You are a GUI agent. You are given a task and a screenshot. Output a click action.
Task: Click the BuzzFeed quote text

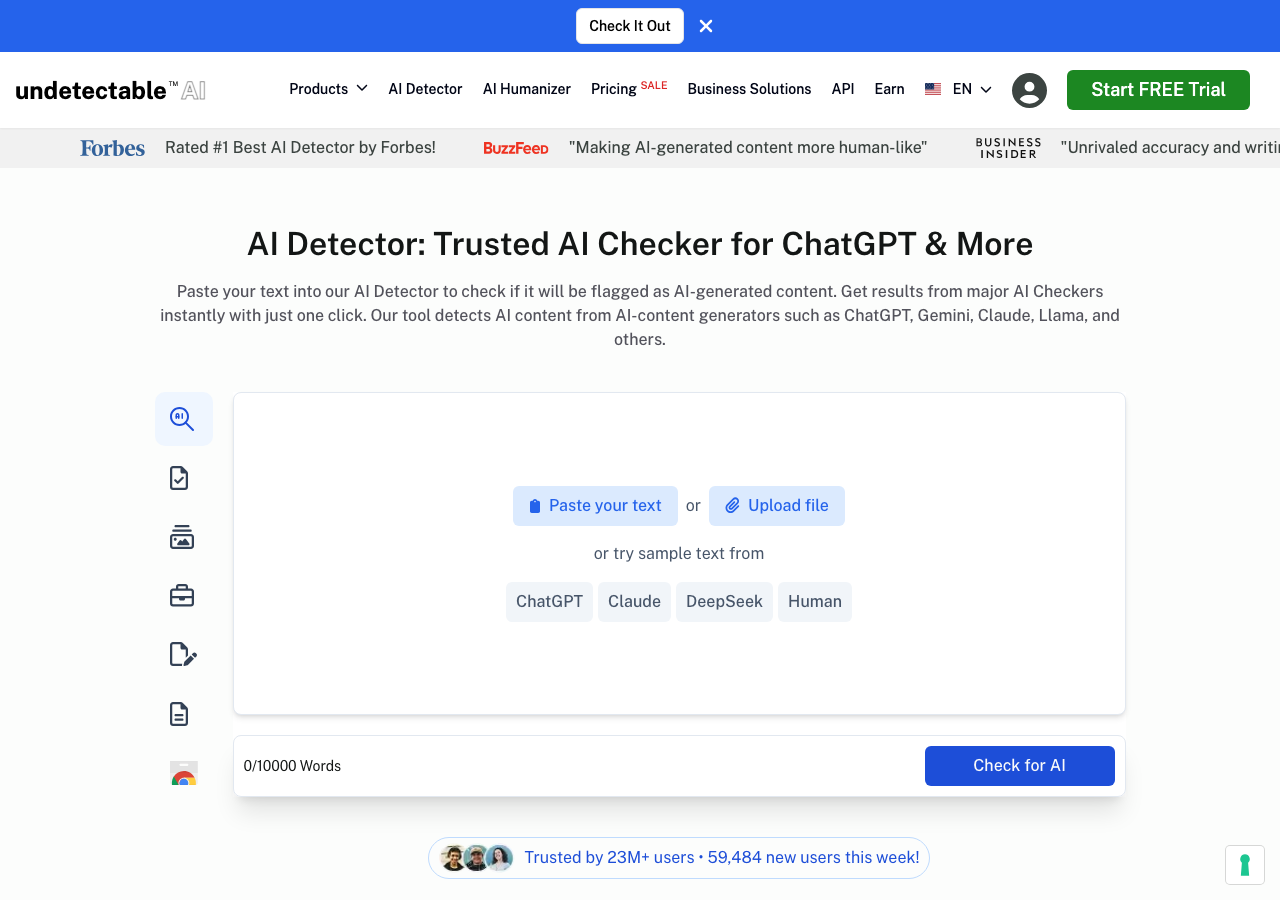point(748,148)
